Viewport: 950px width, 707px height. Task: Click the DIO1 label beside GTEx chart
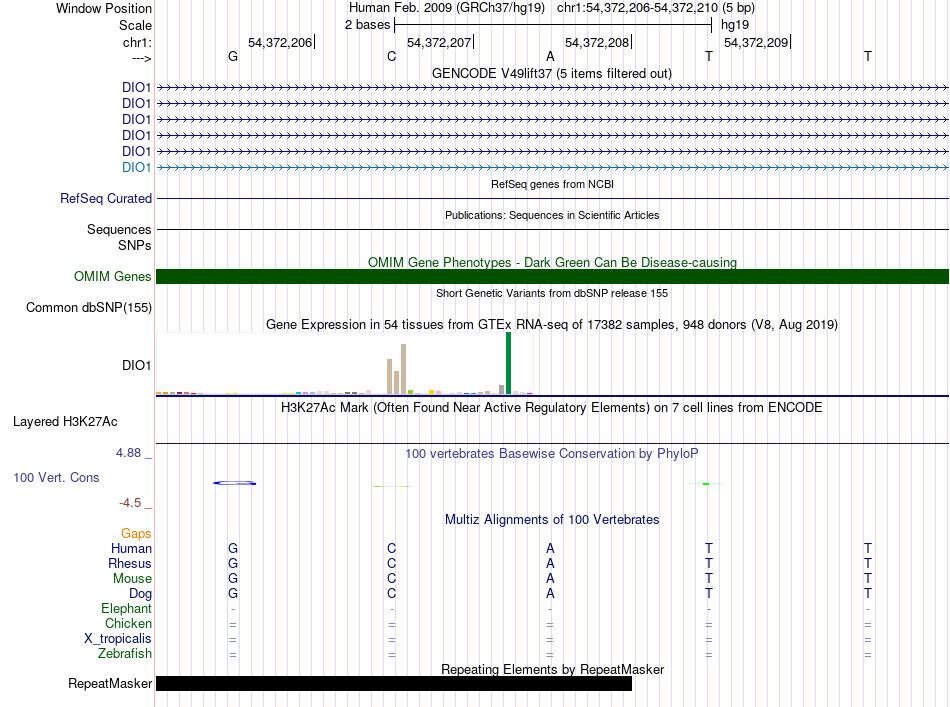(x=136, y=365)
